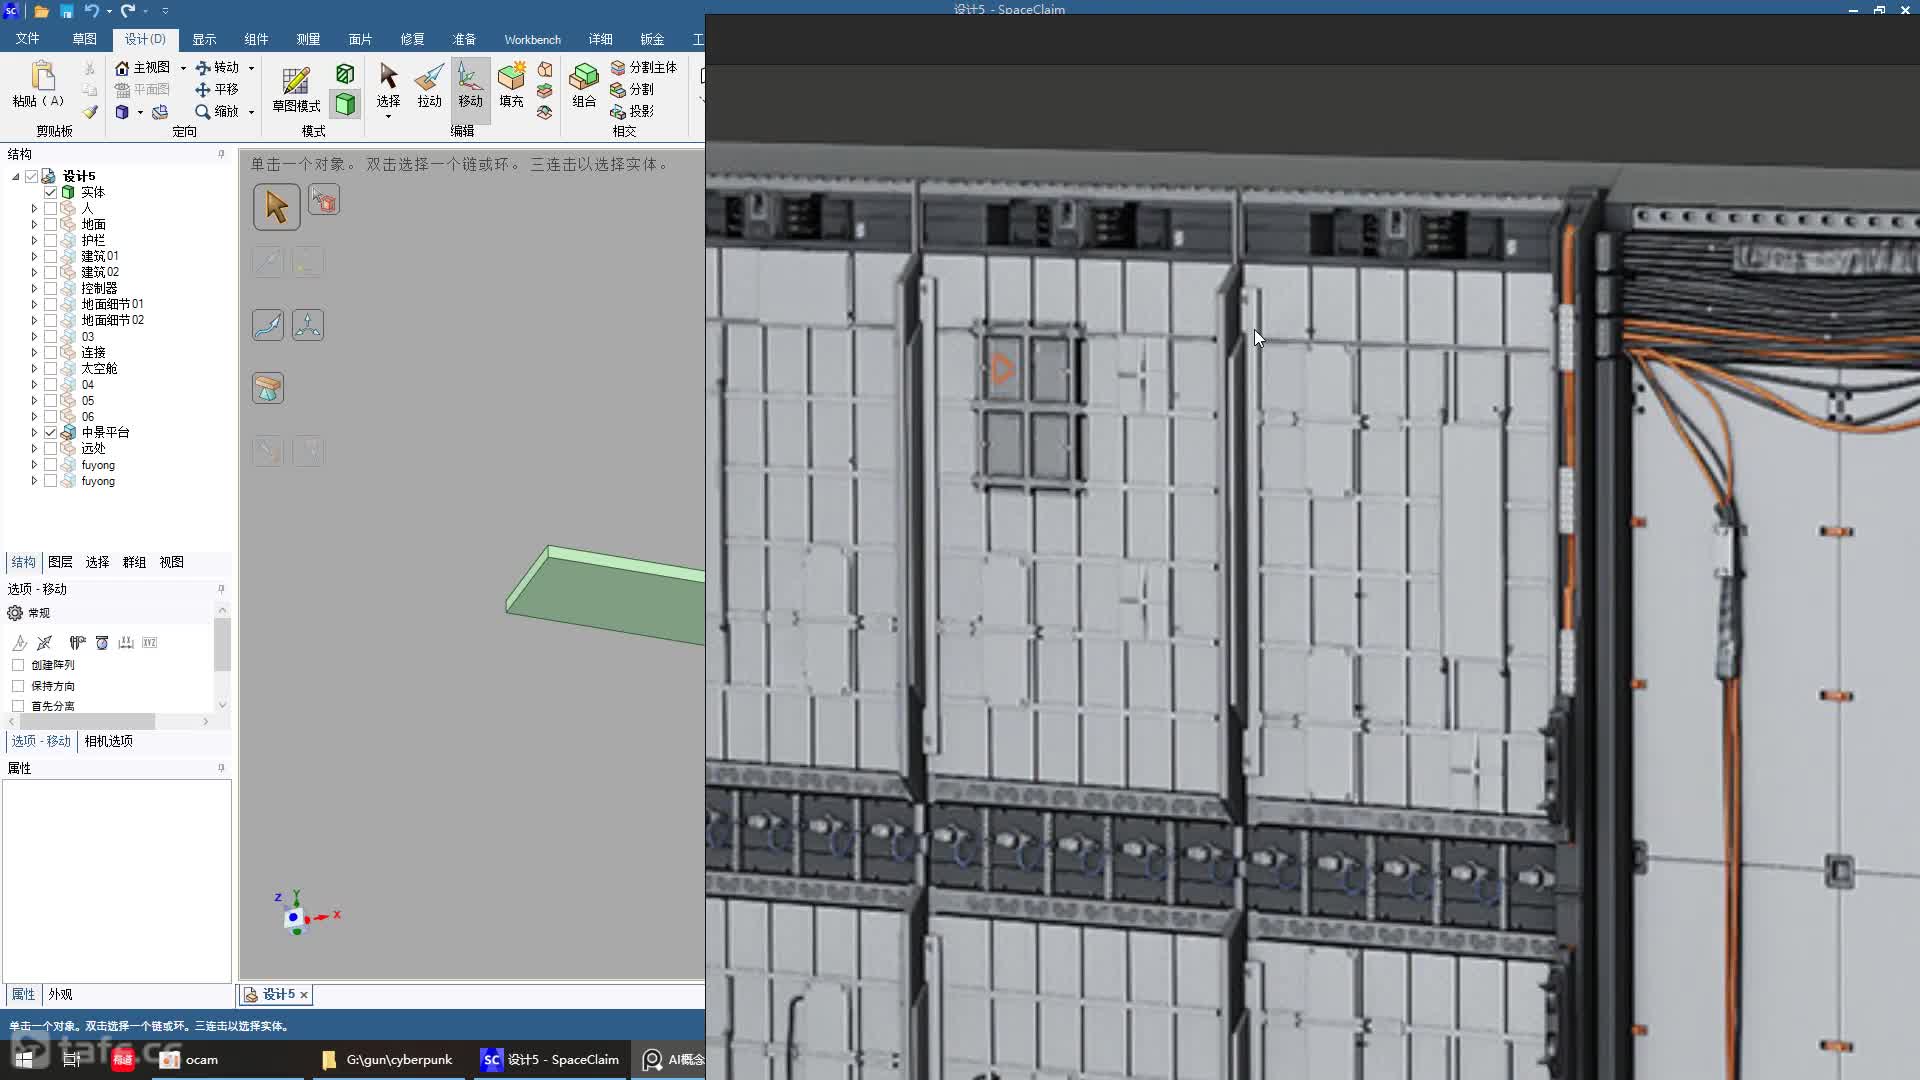The image size is (1920, 1080).
Task: Click the redo arrow icon
Action: tap(128, 11)
